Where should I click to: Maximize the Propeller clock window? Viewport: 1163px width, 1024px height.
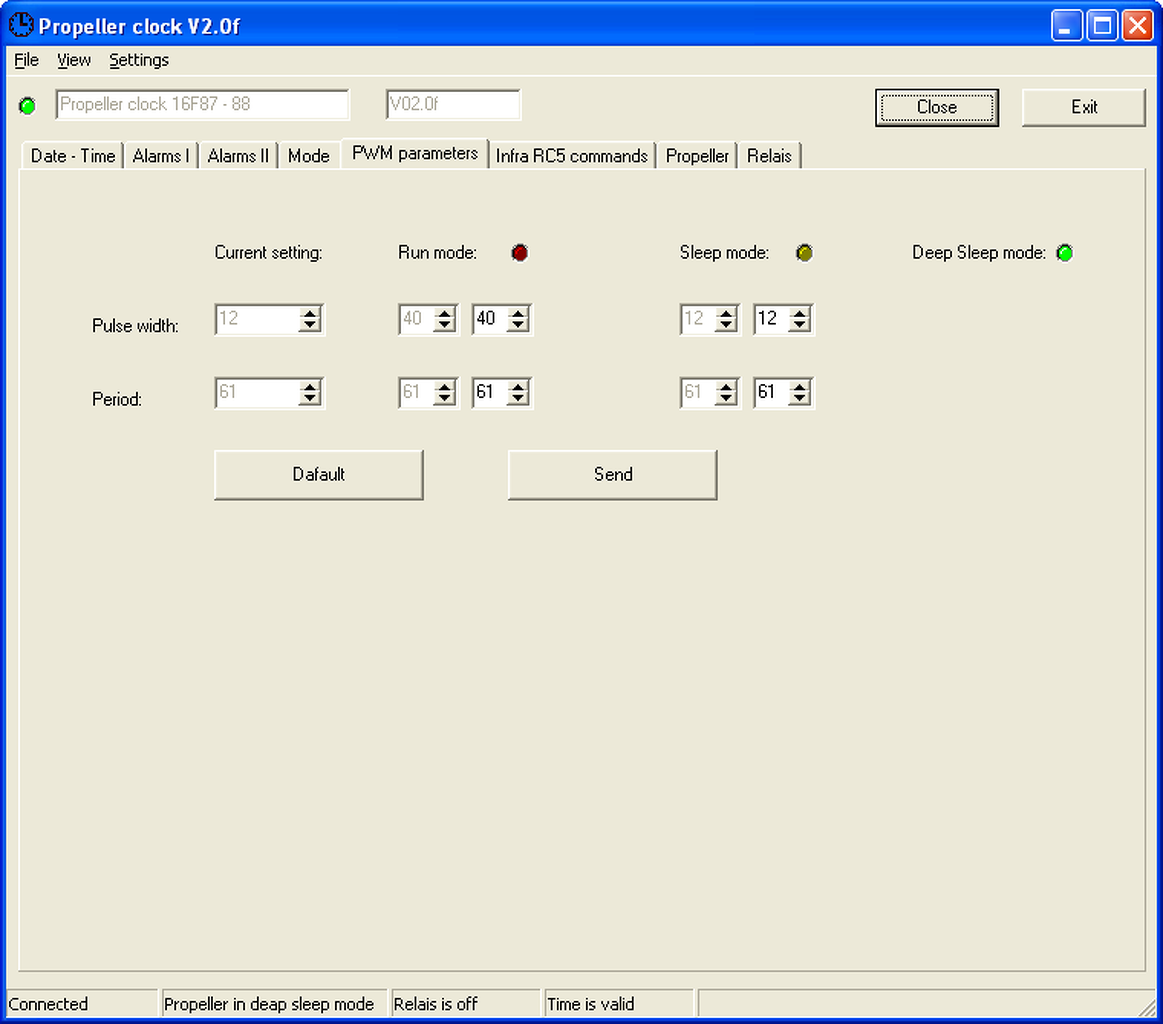click(1102, 26)
